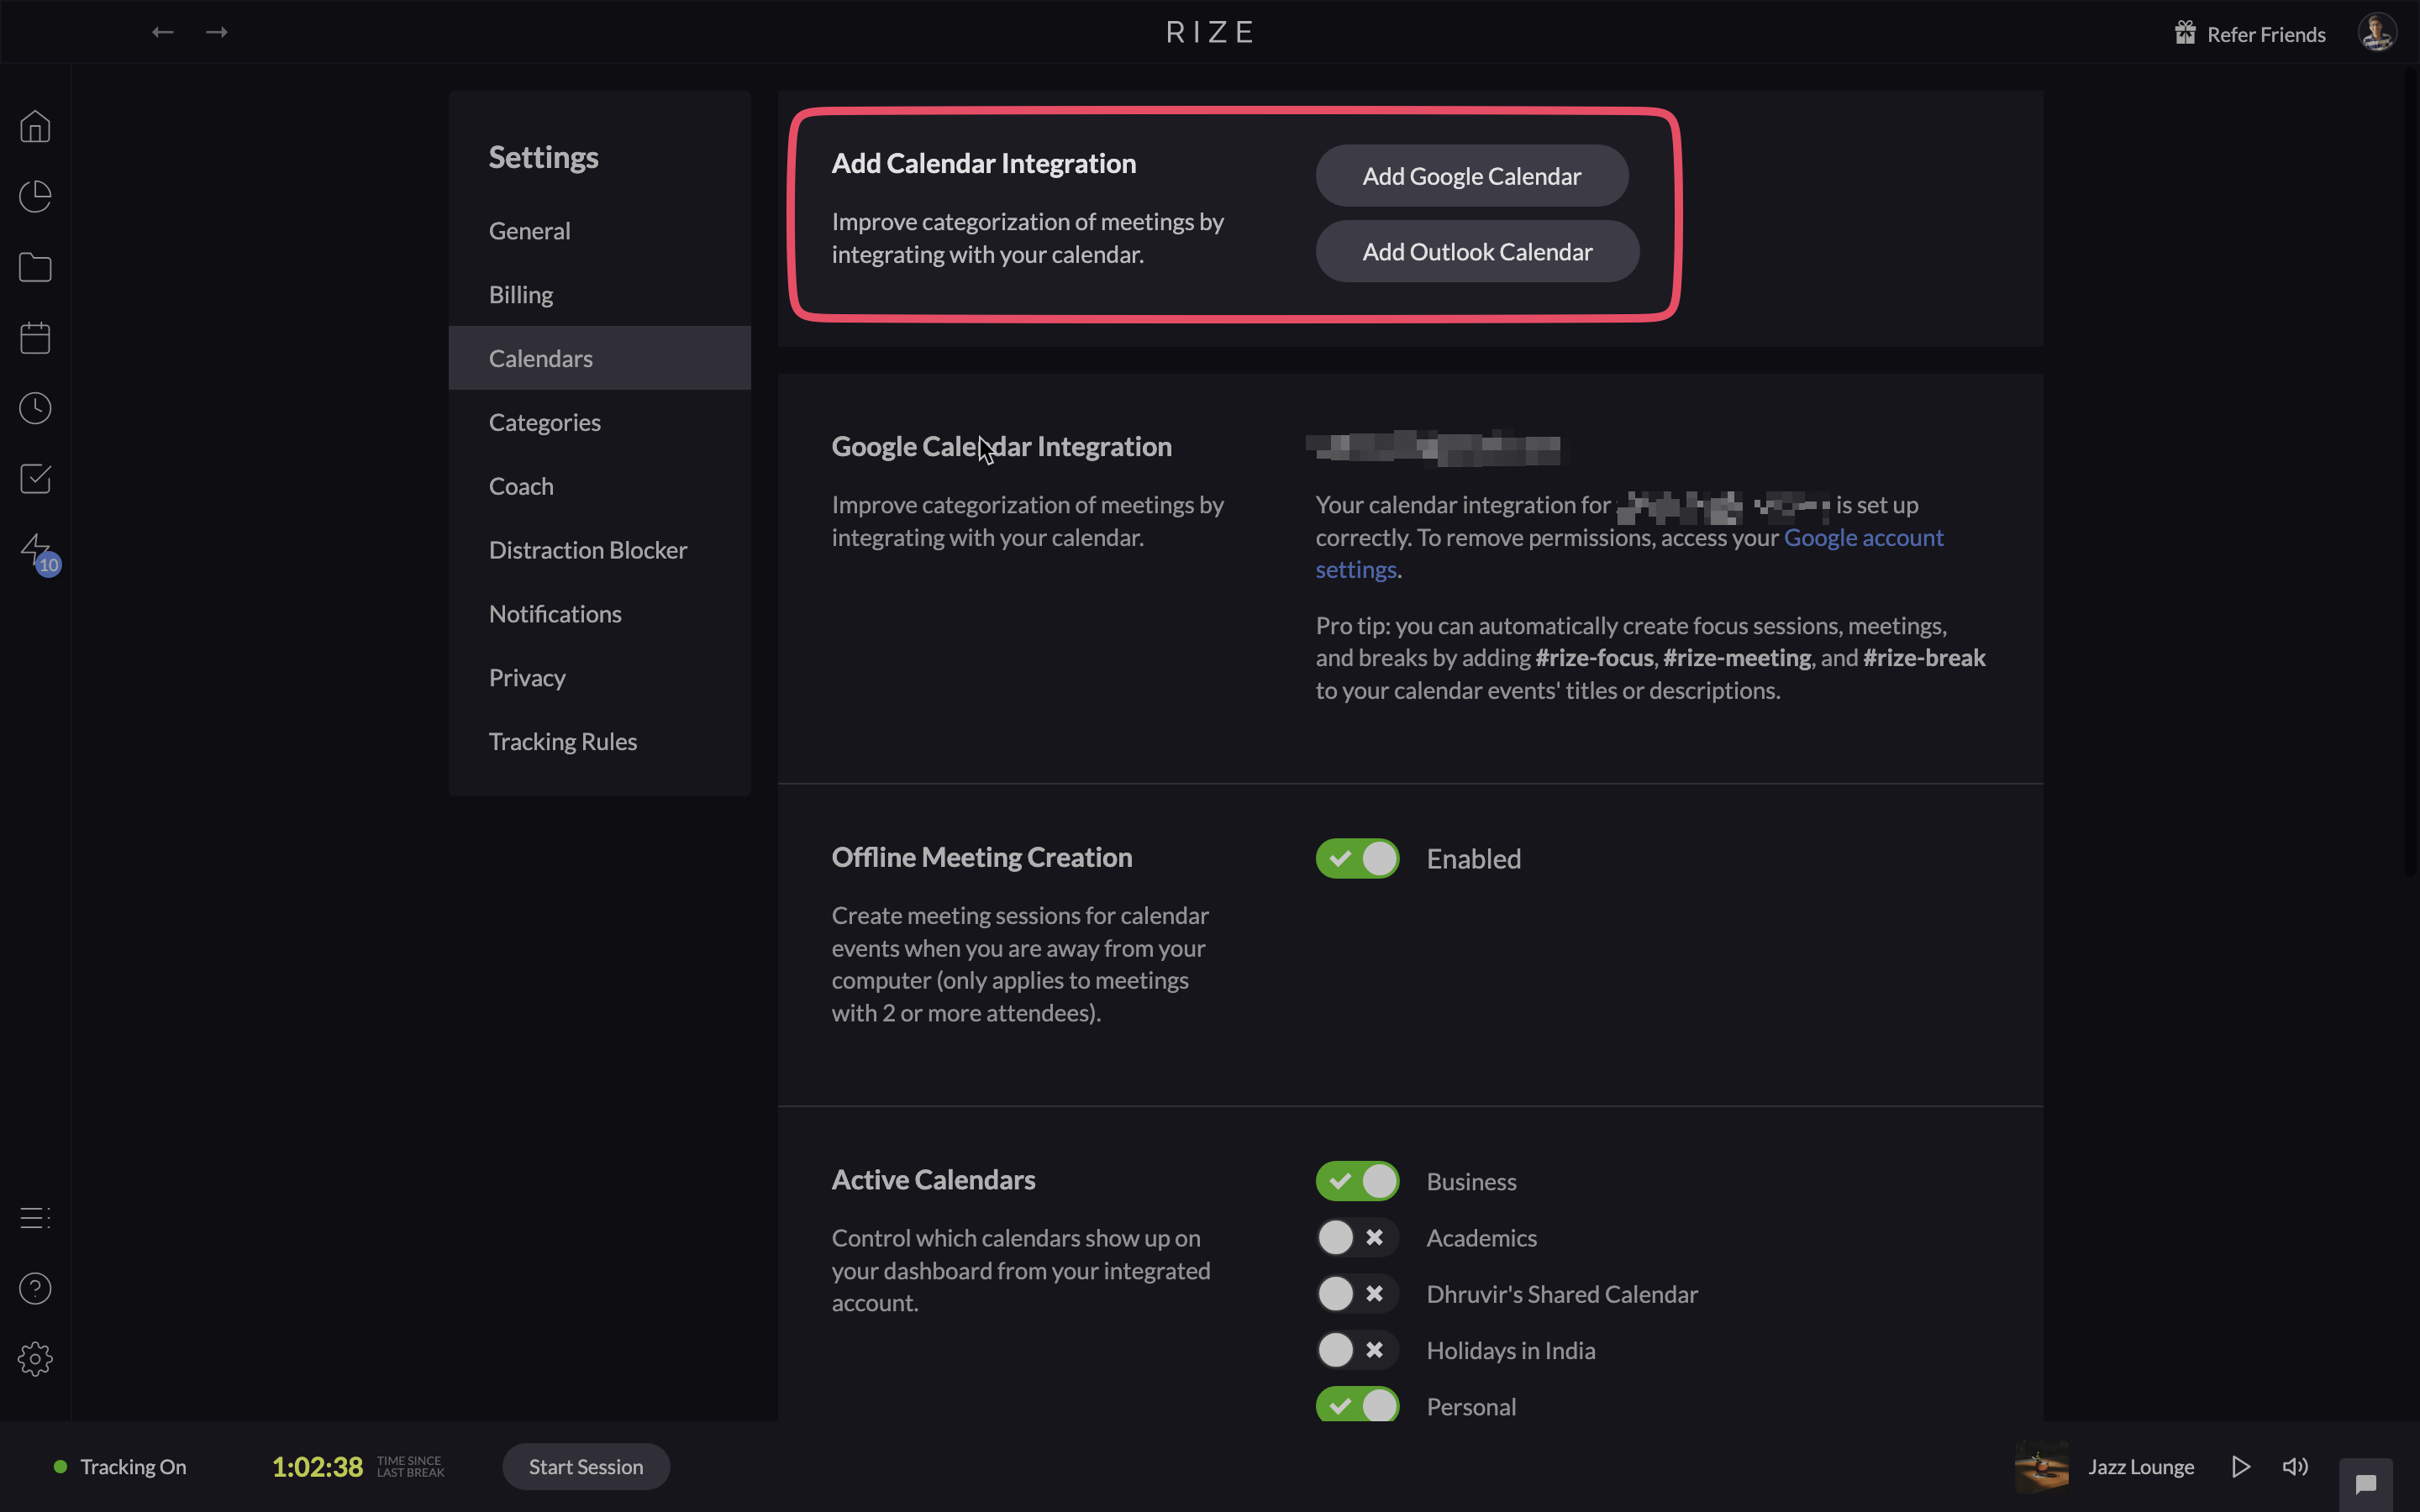The image size is (2420, 1512).
Task: Open the clock history icon in sidebar
Action: coord(35,408)
